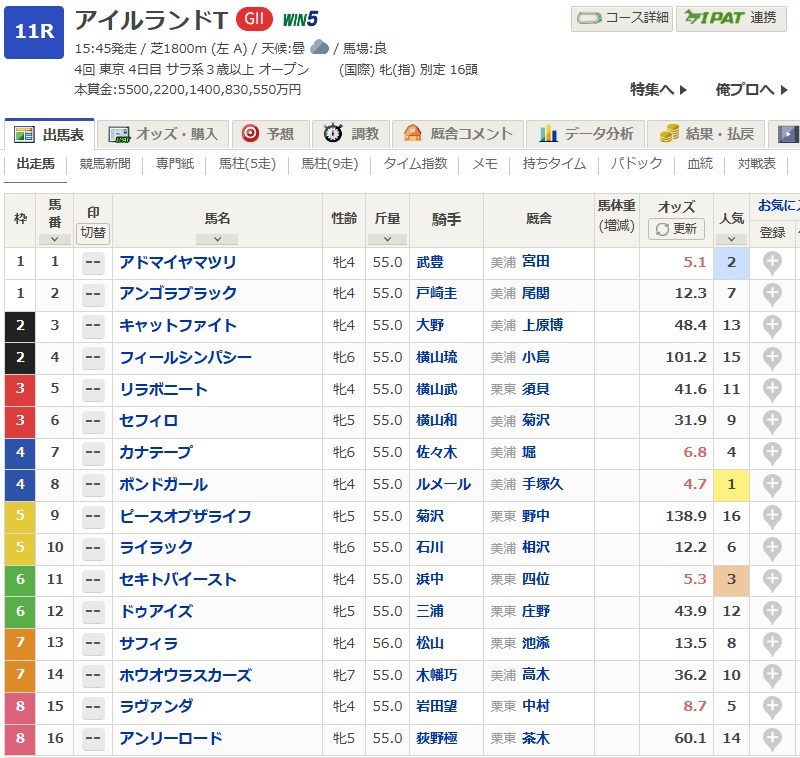This screenshot has width=800, height=758.
Task: Click plus icon in セキトバイースト row
Action: click(x=772, y=580)
